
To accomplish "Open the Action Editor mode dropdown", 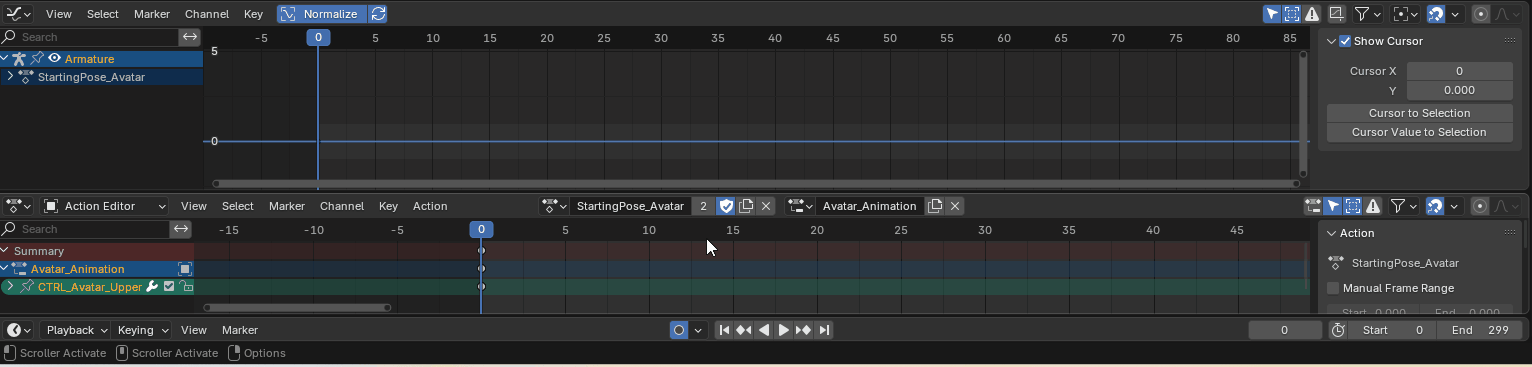I will 105,206.
